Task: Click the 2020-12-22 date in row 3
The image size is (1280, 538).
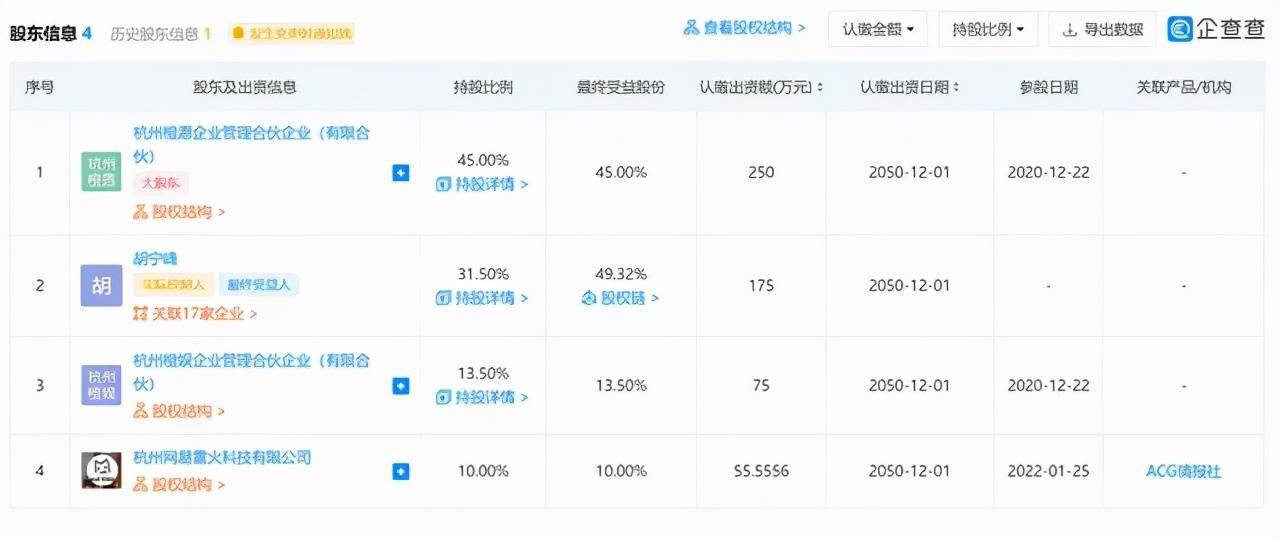Action: click(x=1048, y=385)
